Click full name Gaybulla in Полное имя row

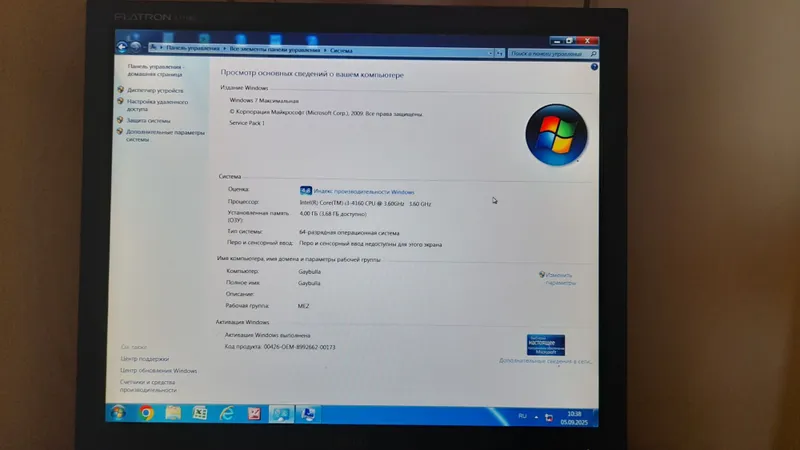tap(309, 283)
